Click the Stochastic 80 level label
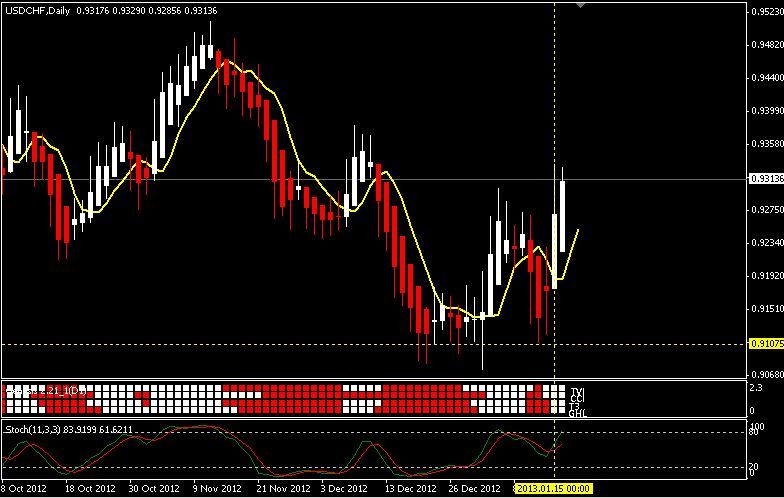The width and height of the screenshot is (784, 498). pyautogui.click(x=757, y=432)
